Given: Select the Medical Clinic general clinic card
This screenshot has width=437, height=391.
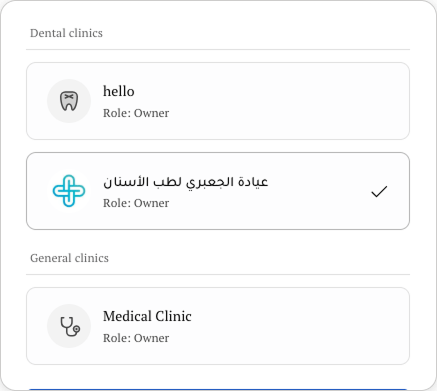Looking at the screenshot, I should pos(218,326).
